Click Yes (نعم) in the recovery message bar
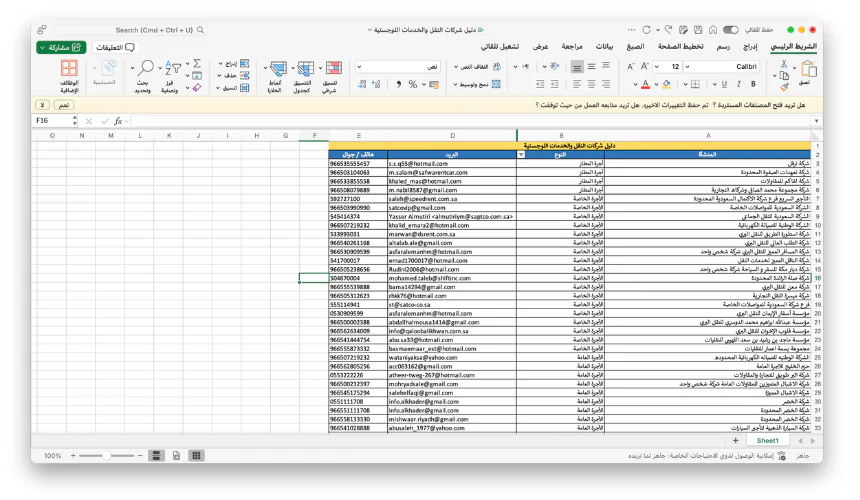The height and width of the screenshot is (500, 860). coord(62,104)
